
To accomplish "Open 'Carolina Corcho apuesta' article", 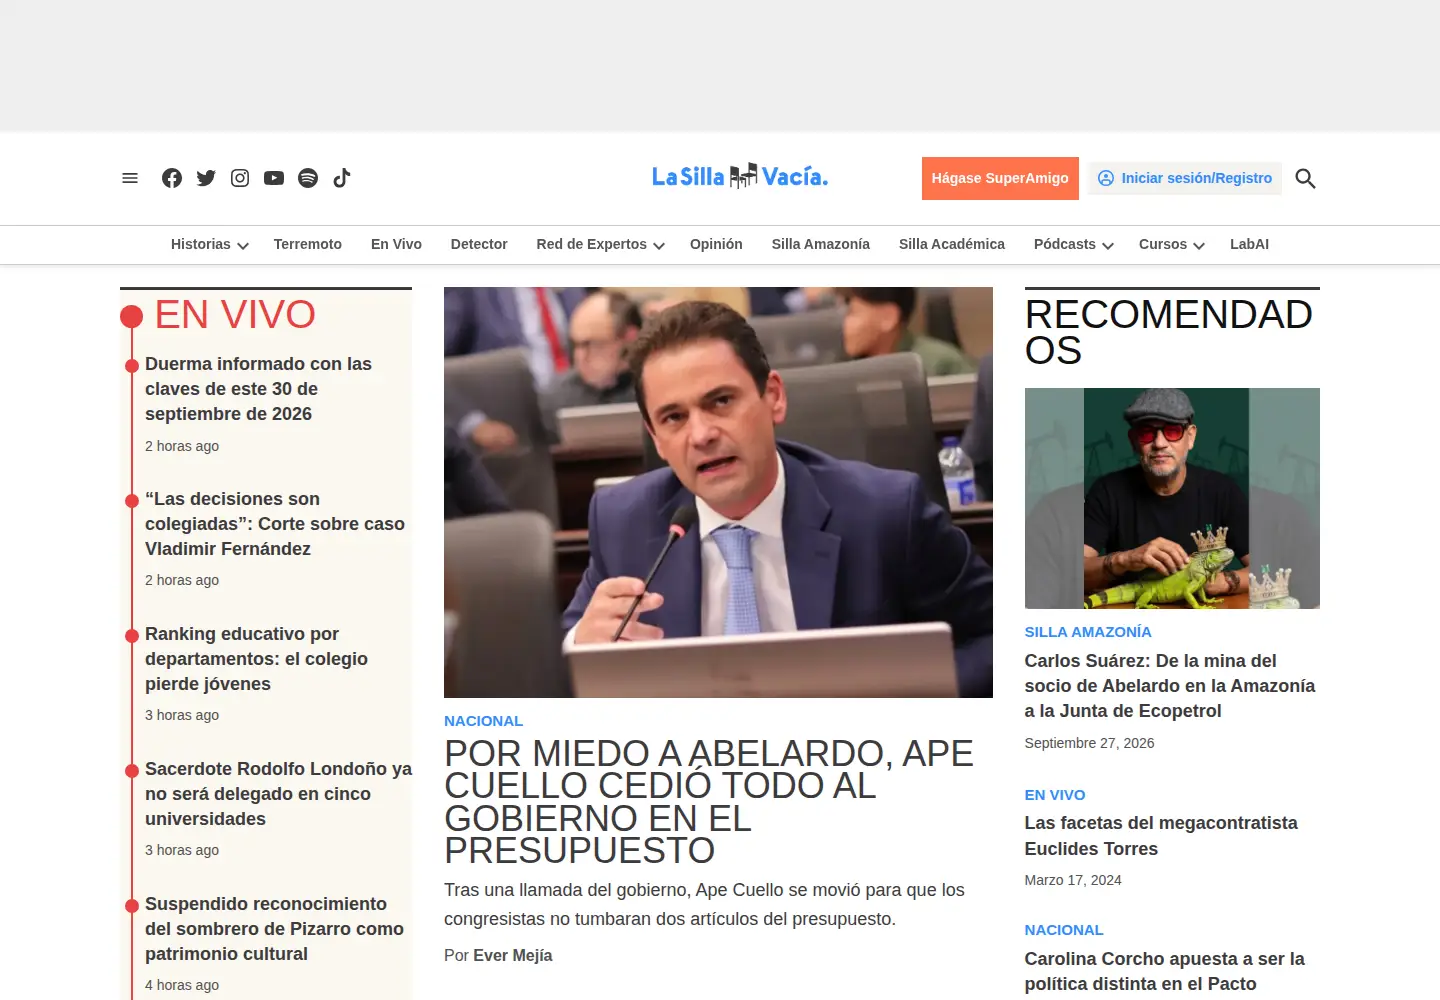I will click(x=1165, y=971).
